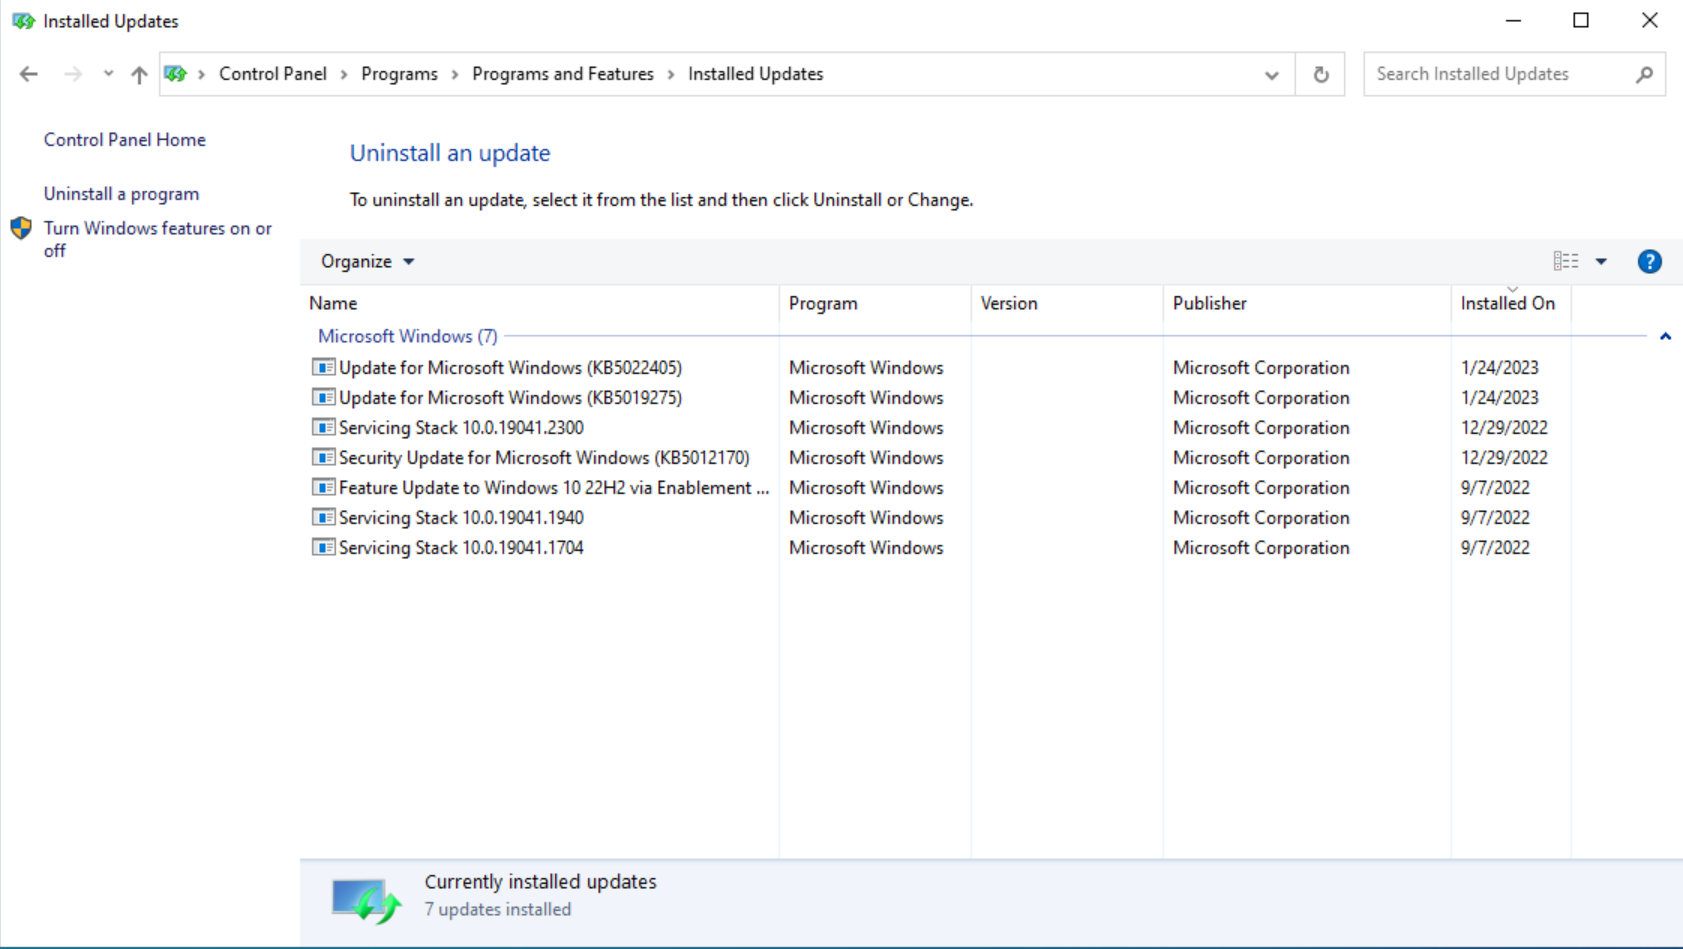
Task: Open the address bar history dropdown
Action: click(1271, 73)
